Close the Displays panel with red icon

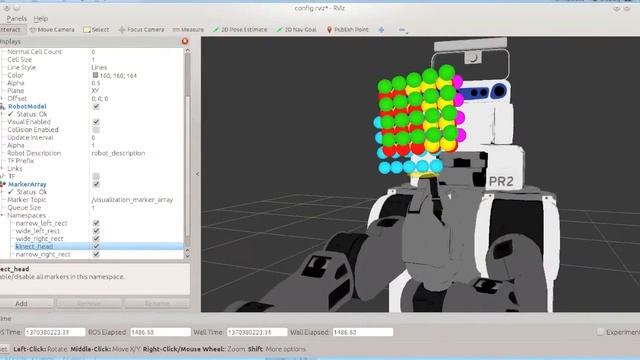click(185, 41)
